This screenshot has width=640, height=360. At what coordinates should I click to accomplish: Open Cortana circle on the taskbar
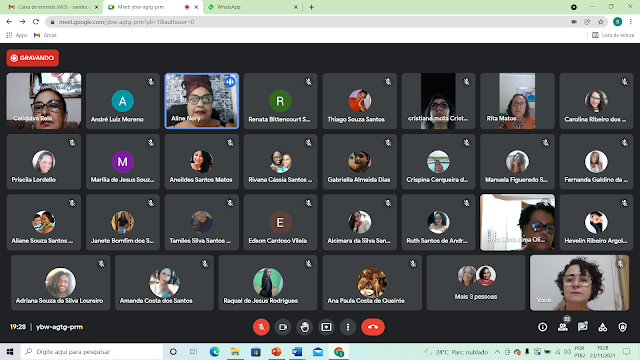click(x=173, y=351)
